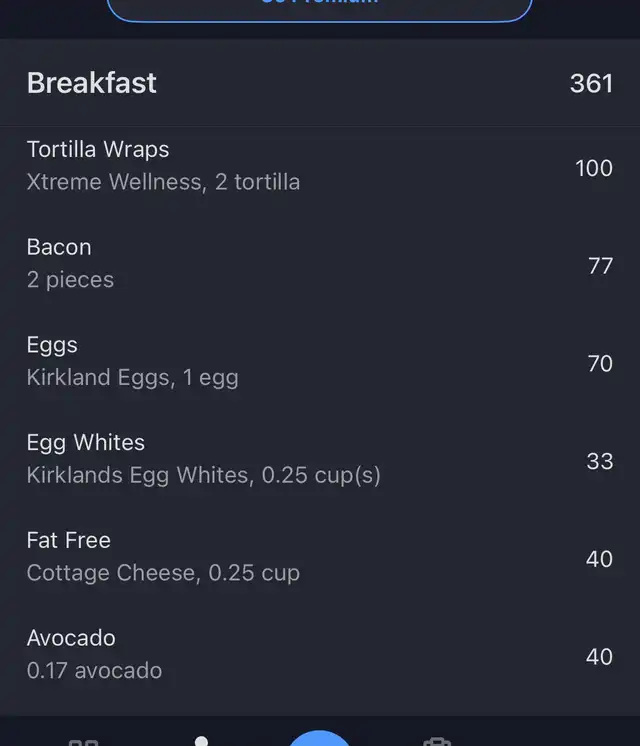Image resolution: width=640 pixels, height=746 pixels.
Task: Tap the 100 calorie value for Tortilla Wraps
Action: tap(594, 168)
